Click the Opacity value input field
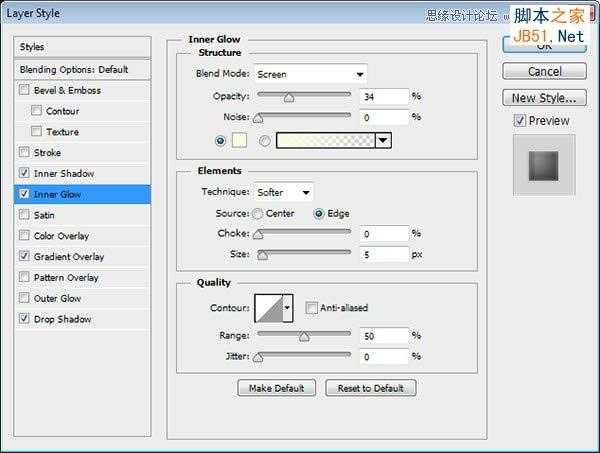Viewport: 600px width, 453px height. tap(384, 97)
